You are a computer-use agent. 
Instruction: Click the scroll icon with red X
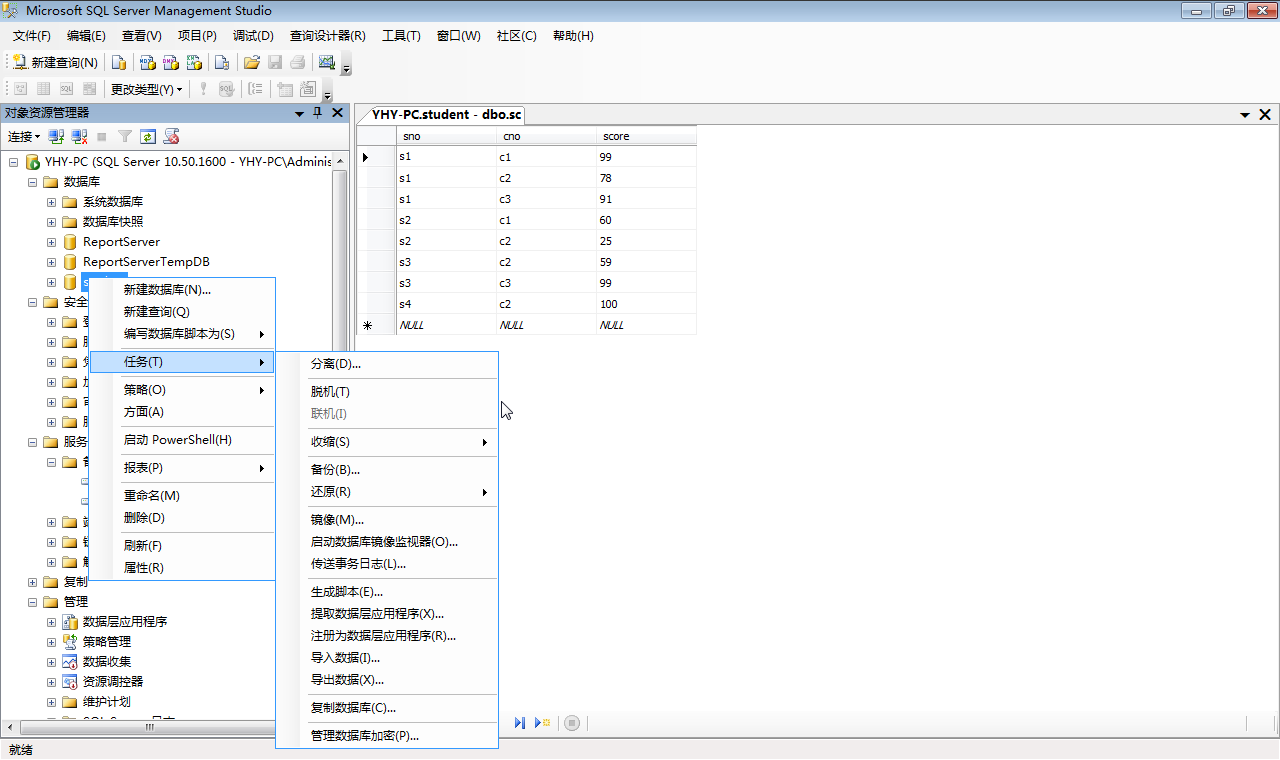[x=172, y=137]
